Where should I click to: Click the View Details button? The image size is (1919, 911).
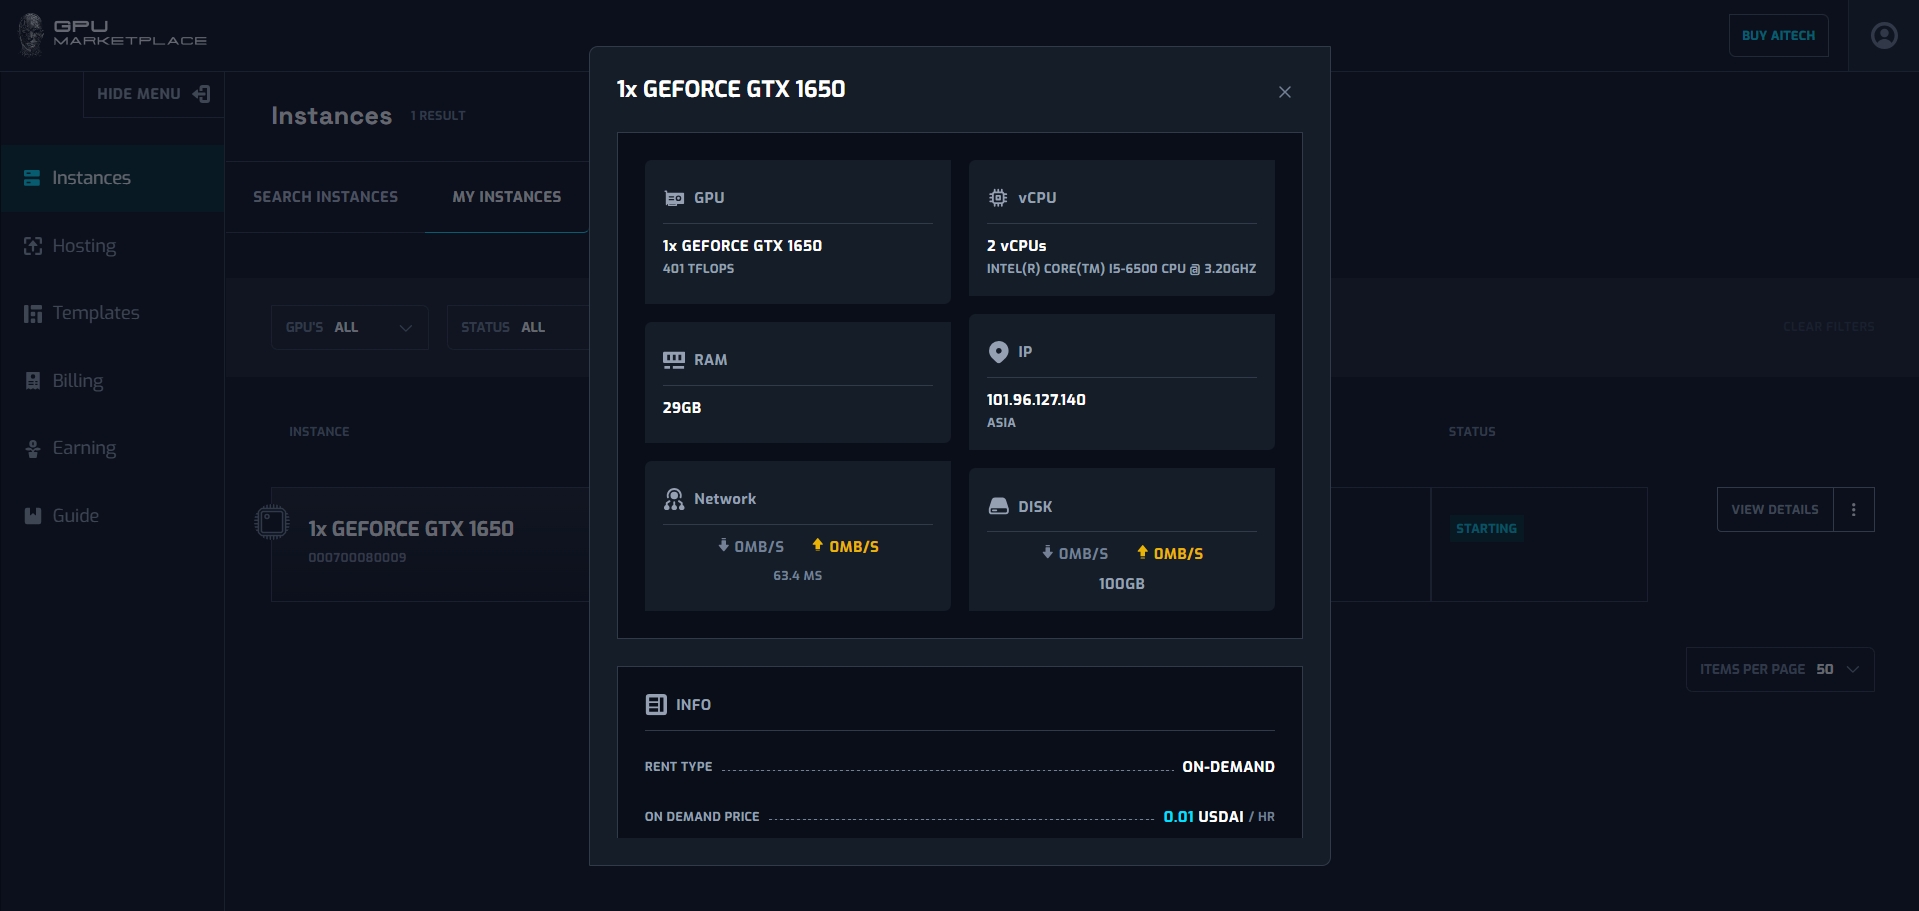tap(1774, 510)
